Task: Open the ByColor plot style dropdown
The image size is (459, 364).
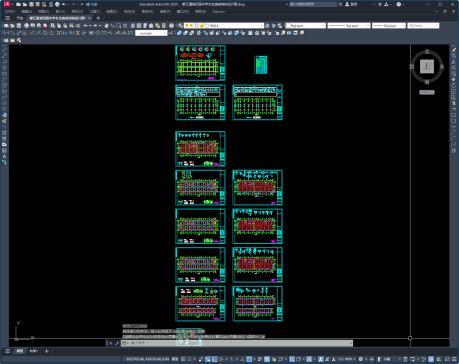Action: pyautogui.click(x=423, y=26)
